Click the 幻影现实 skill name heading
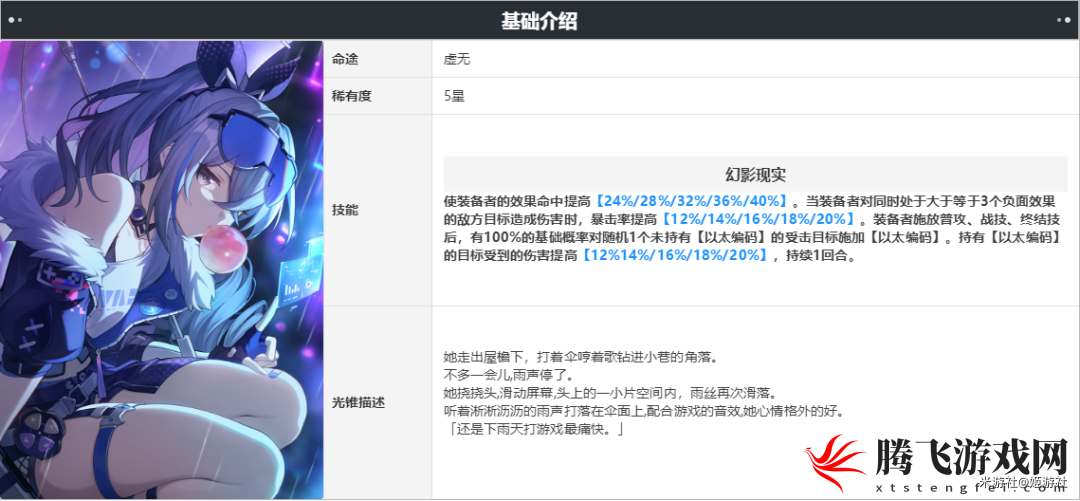This screenshot has width=1080, height=501. (756, 174)
